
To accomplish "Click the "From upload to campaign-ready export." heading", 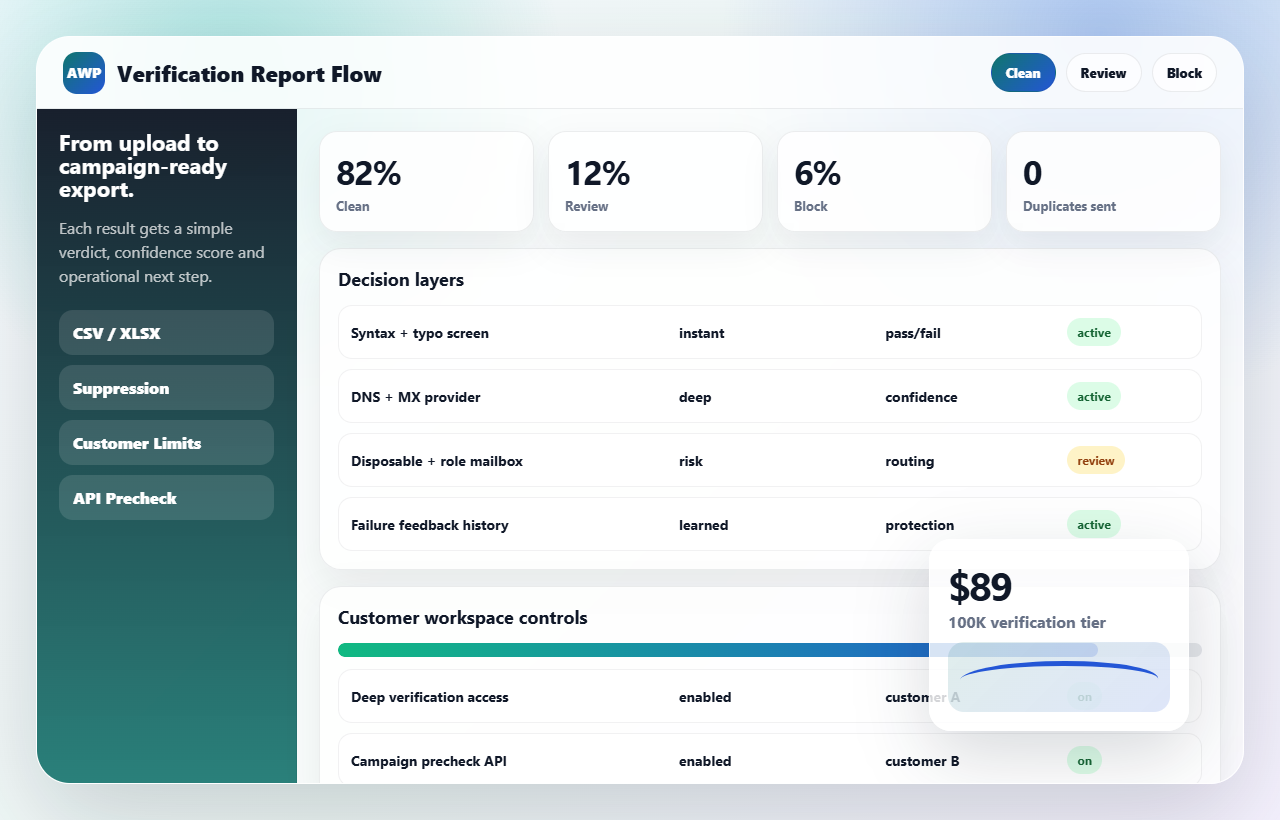I will click(143, 167).
